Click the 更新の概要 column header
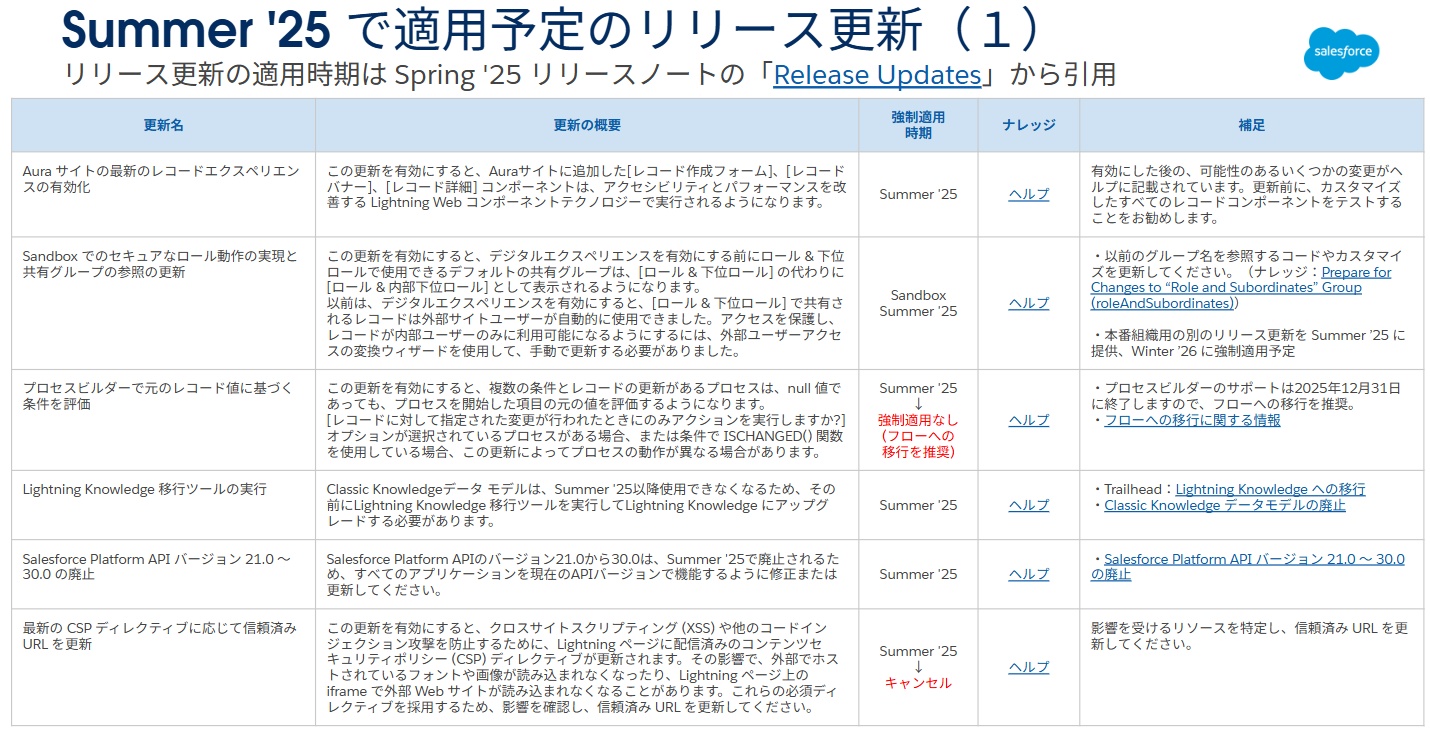Viewport: 1430px width, 743px height. tap(587, 125)
